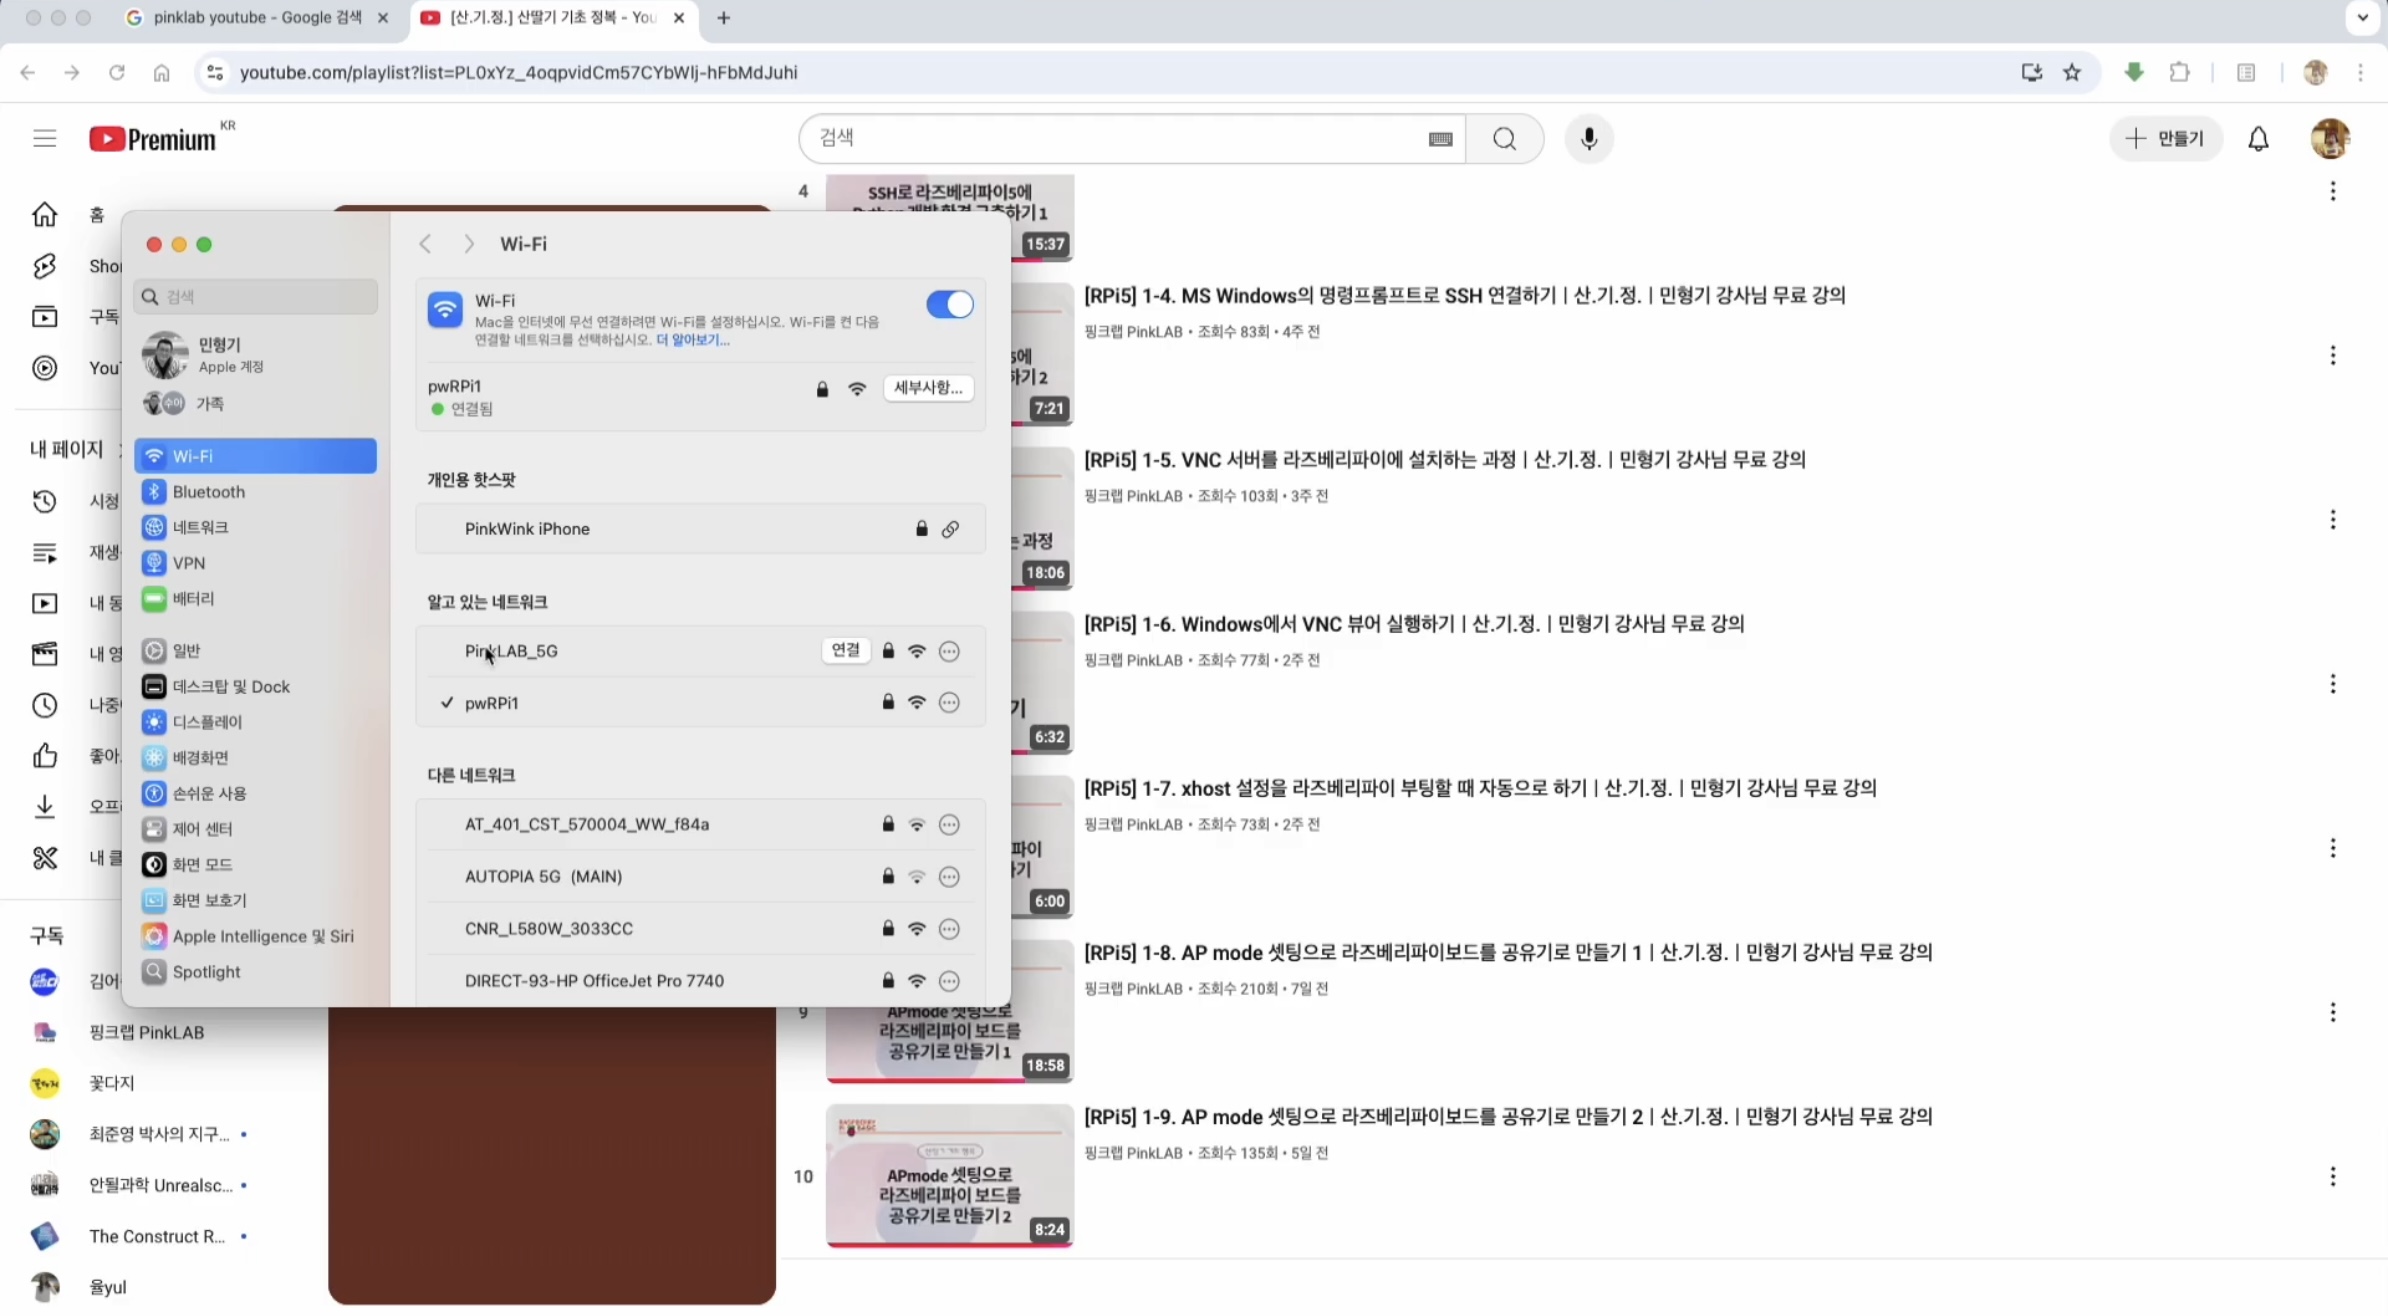Expand the Chrome tab search chevron
This screenshot has width=2388, height=1316.
[x=2362, y=17]
